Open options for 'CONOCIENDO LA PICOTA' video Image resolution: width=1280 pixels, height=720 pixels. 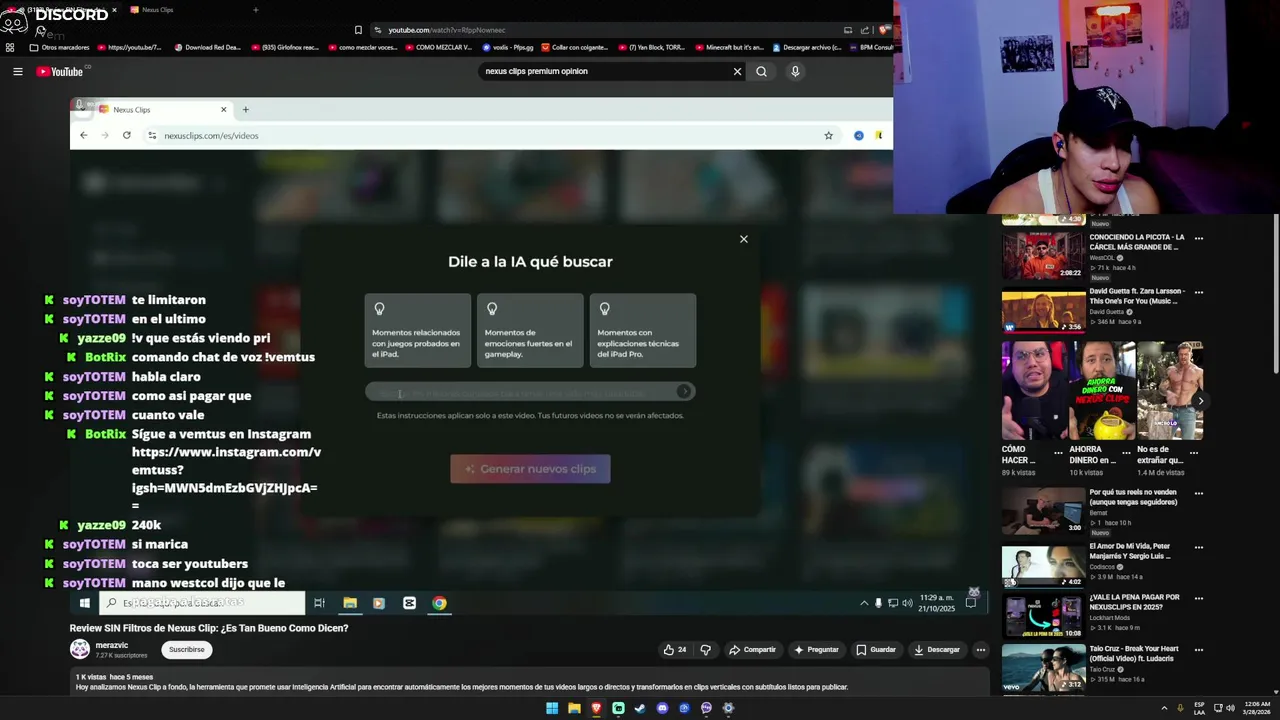tap(1199, 239)
